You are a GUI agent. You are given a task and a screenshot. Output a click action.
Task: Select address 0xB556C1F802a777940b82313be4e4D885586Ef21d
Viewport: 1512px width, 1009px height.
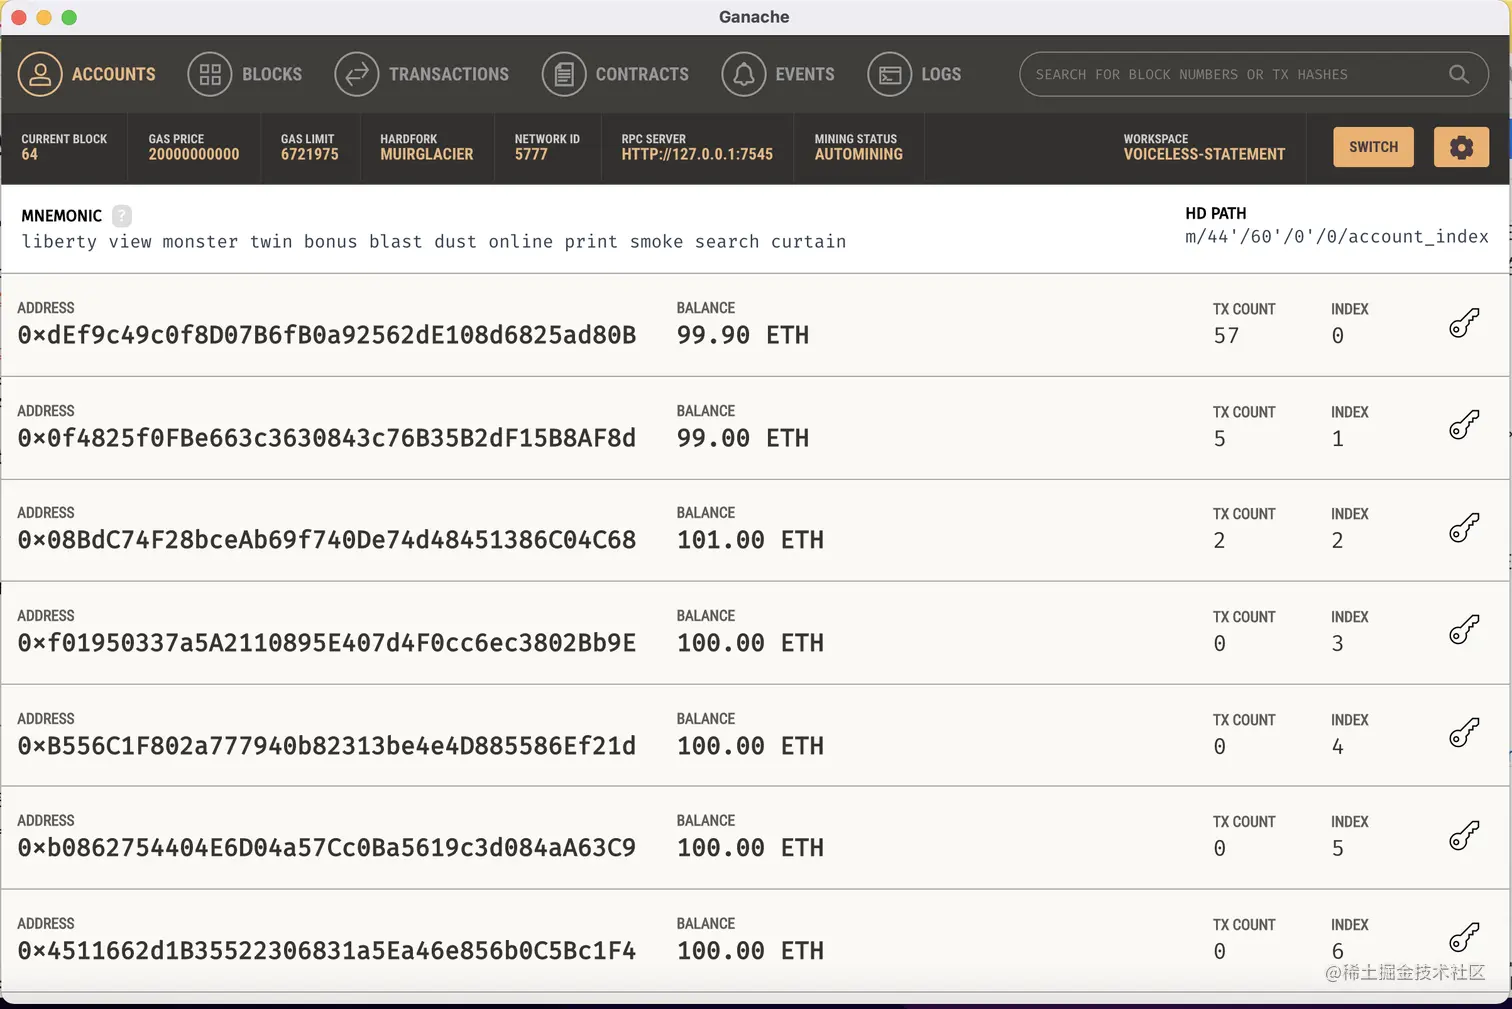tap(327, 746)
